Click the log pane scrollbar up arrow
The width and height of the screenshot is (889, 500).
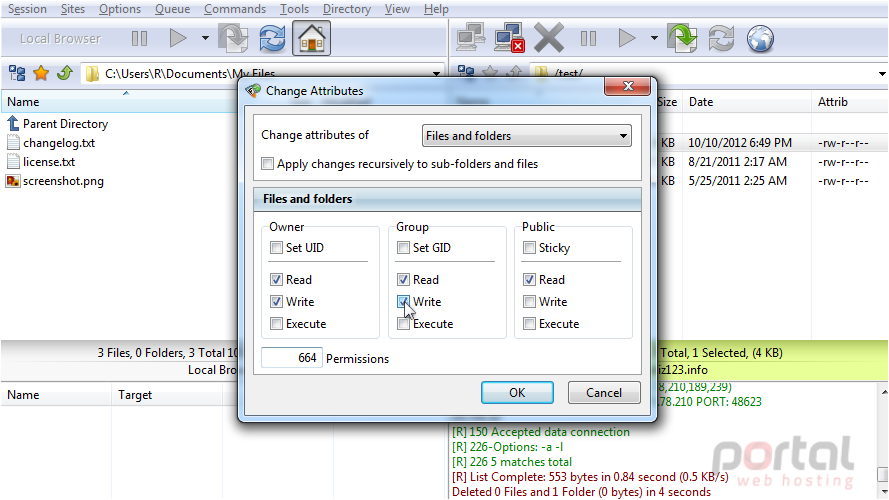[x=883, y=392]
